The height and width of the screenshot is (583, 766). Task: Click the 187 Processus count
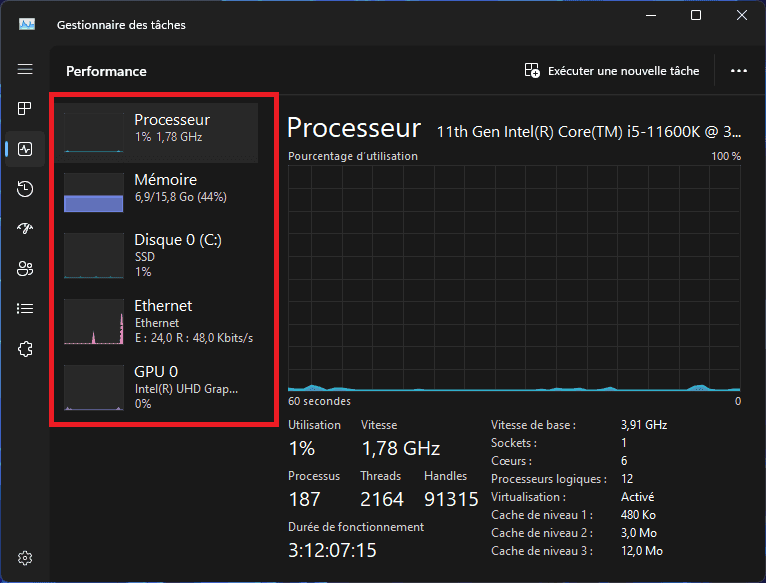tap(305, 499)
